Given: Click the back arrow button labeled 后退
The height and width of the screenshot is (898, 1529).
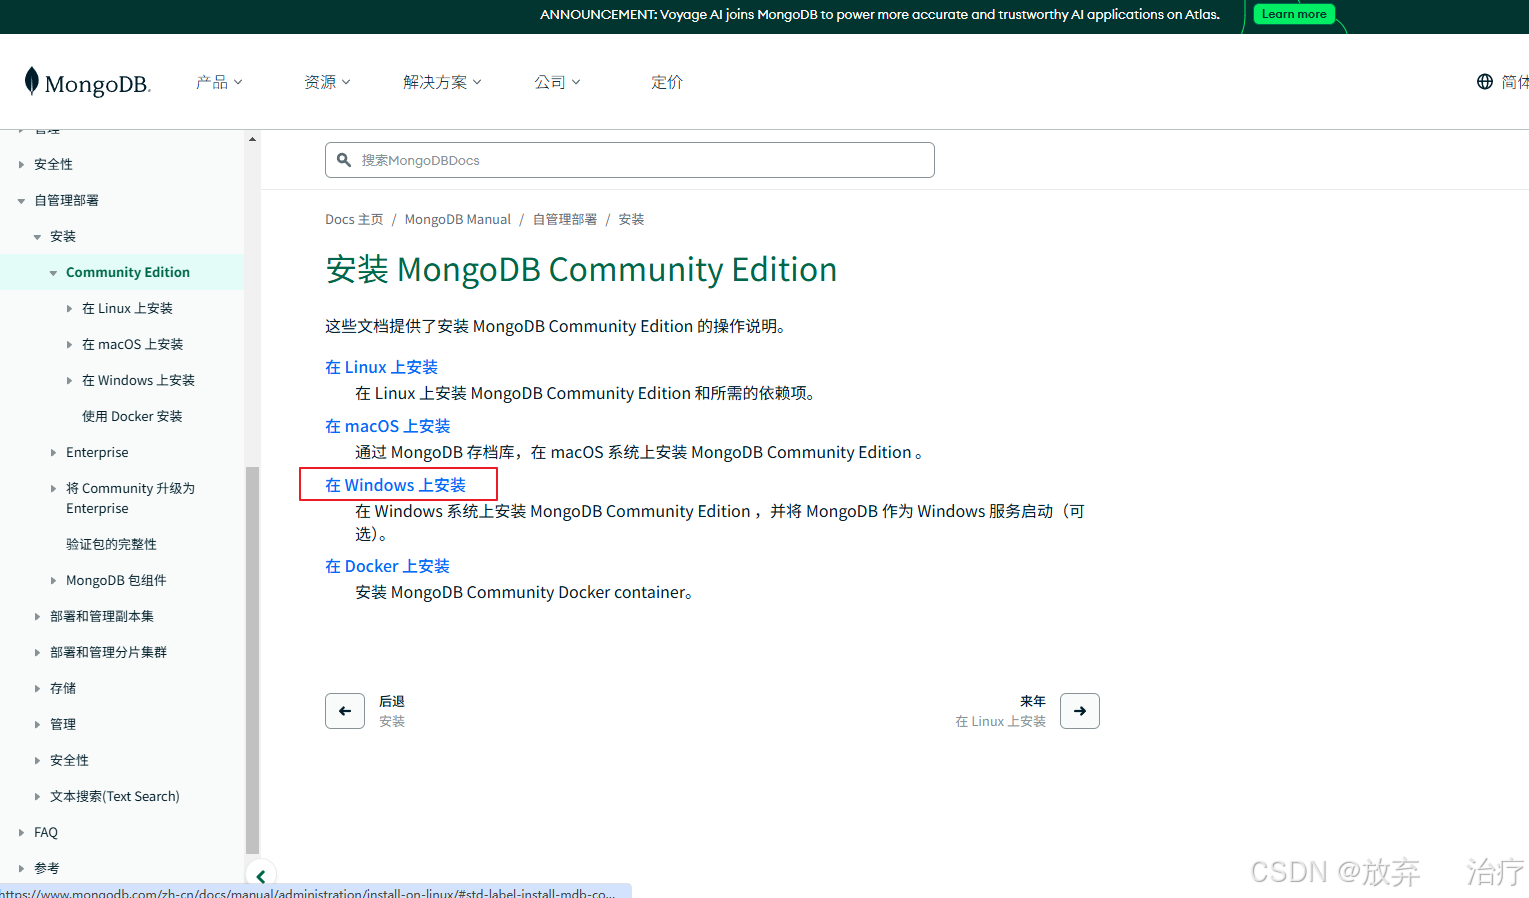Looking at the screenshot, I should 345,711.
